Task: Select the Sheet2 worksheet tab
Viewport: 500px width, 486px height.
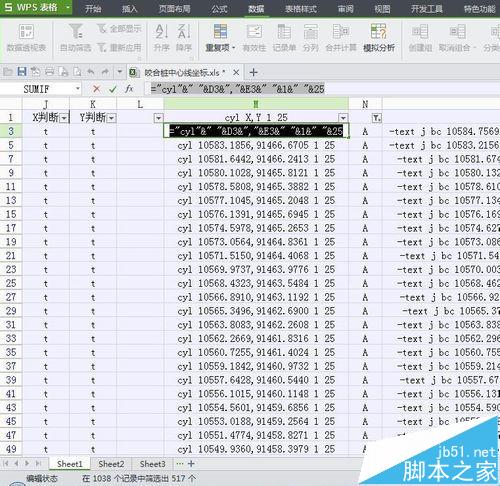Action: (111, 464)
